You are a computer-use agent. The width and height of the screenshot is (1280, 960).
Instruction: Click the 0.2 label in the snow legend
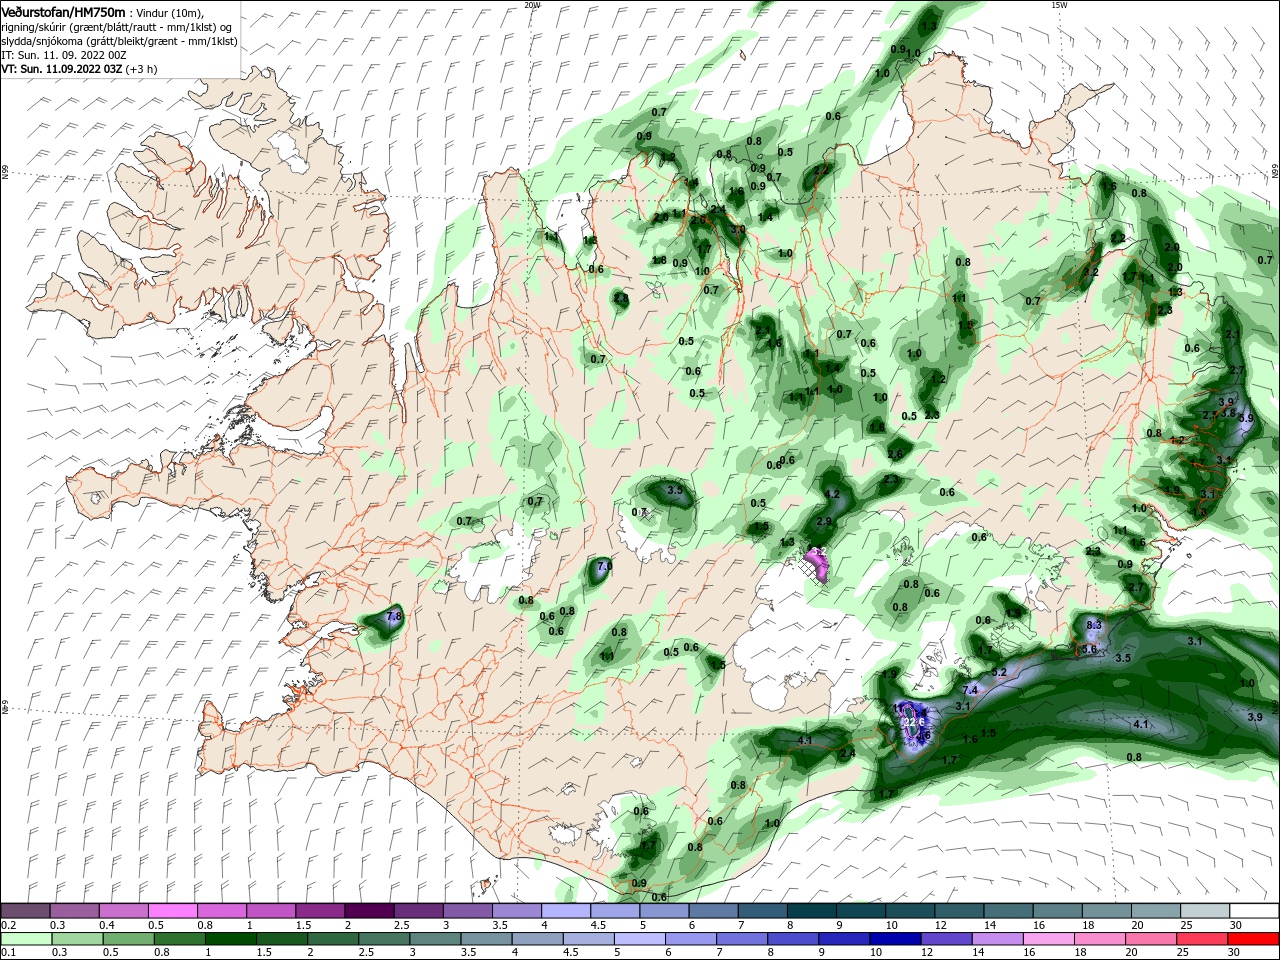coord(8,925)
